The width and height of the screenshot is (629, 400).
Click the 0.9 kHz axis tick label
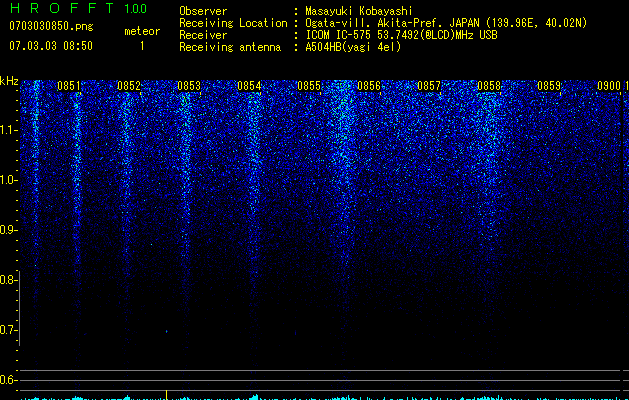click(x=8, y=230)
